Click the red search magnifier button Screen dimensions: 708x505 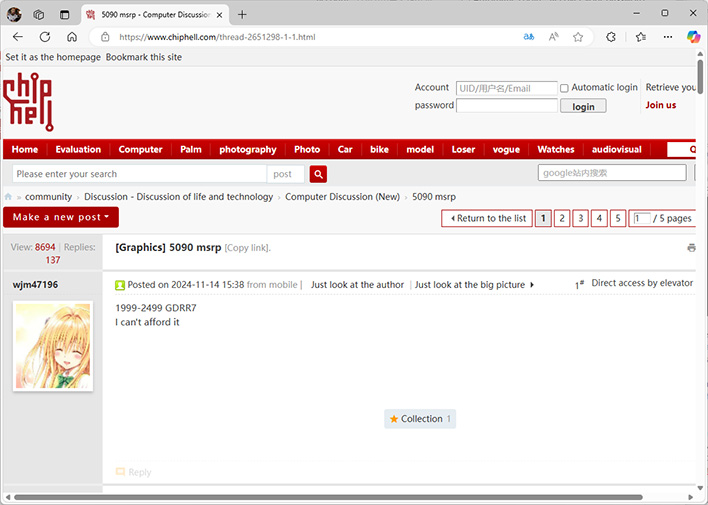pyautogui.click(x=318, y=174)
